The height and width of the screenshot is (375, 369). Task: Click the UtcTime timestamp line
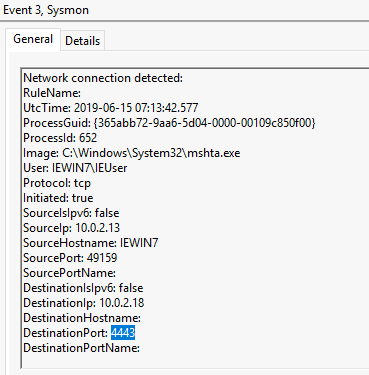111,108
